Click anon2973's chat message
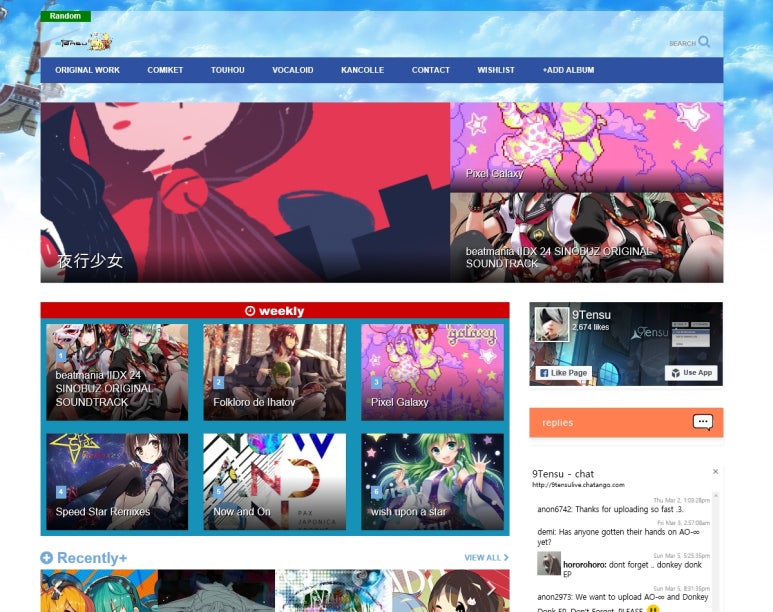This screenshot has width=773, height=612. pyautogui.click(x=623, y=604)
